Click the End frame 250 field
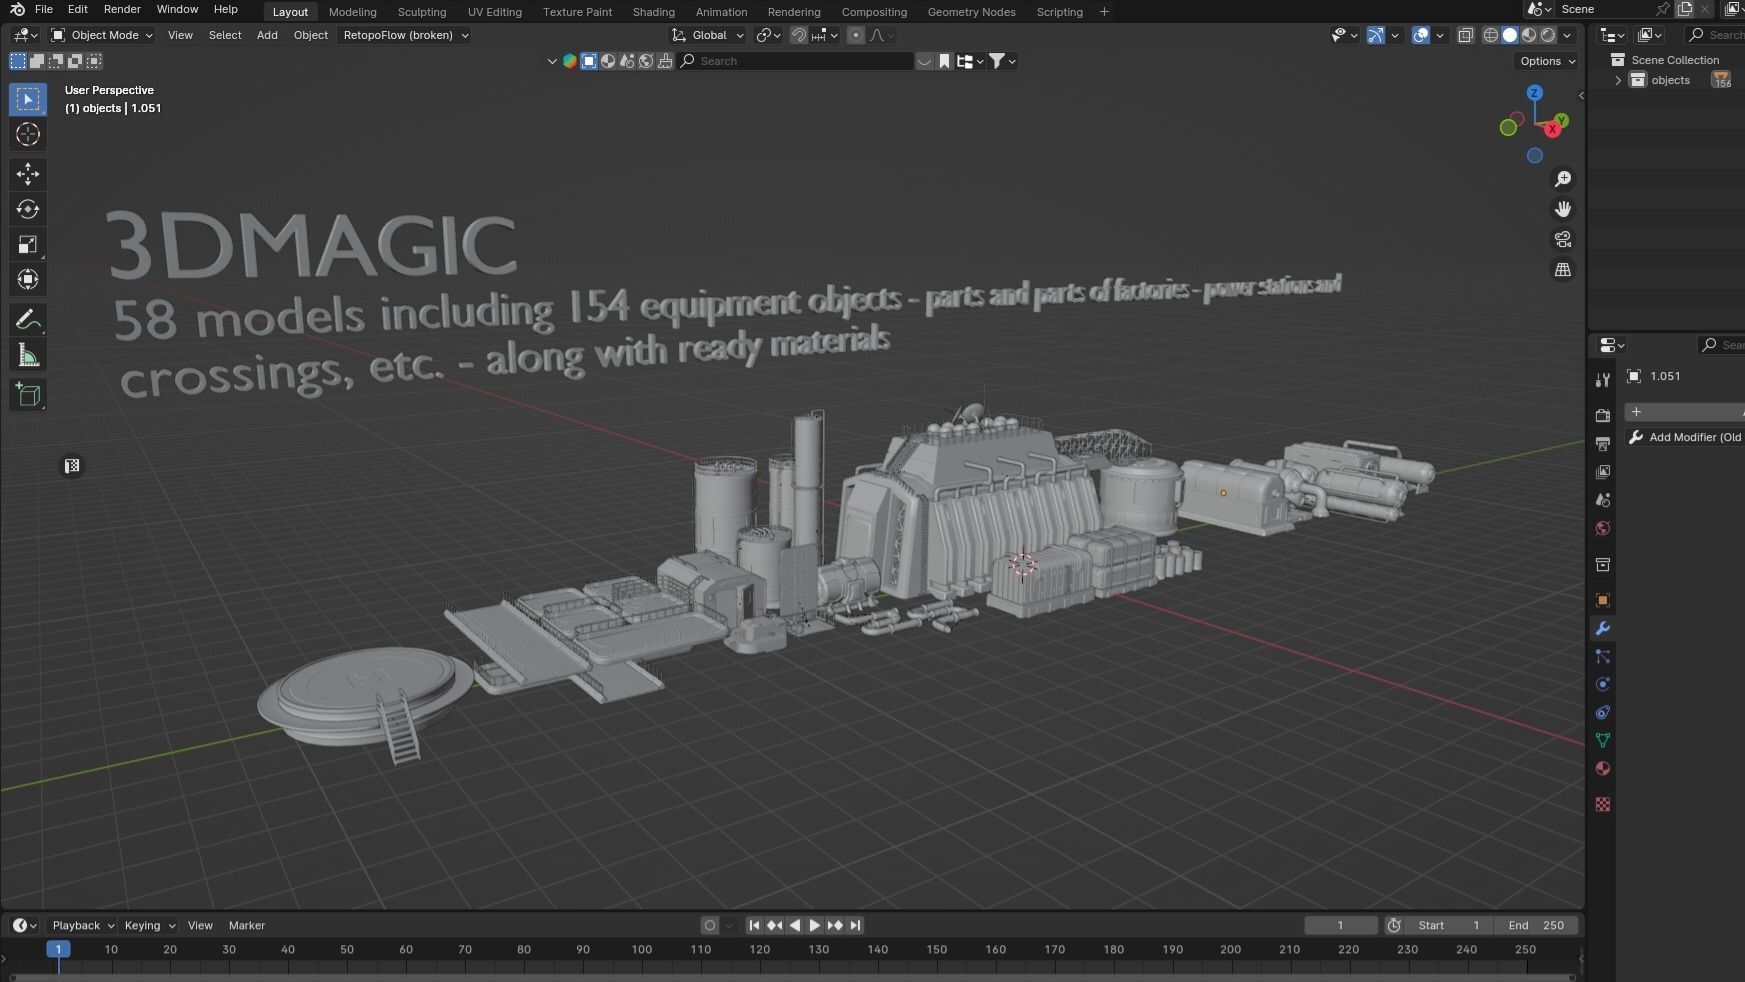This screenshot has width=1745, height=982. (x=1538, y=925)
